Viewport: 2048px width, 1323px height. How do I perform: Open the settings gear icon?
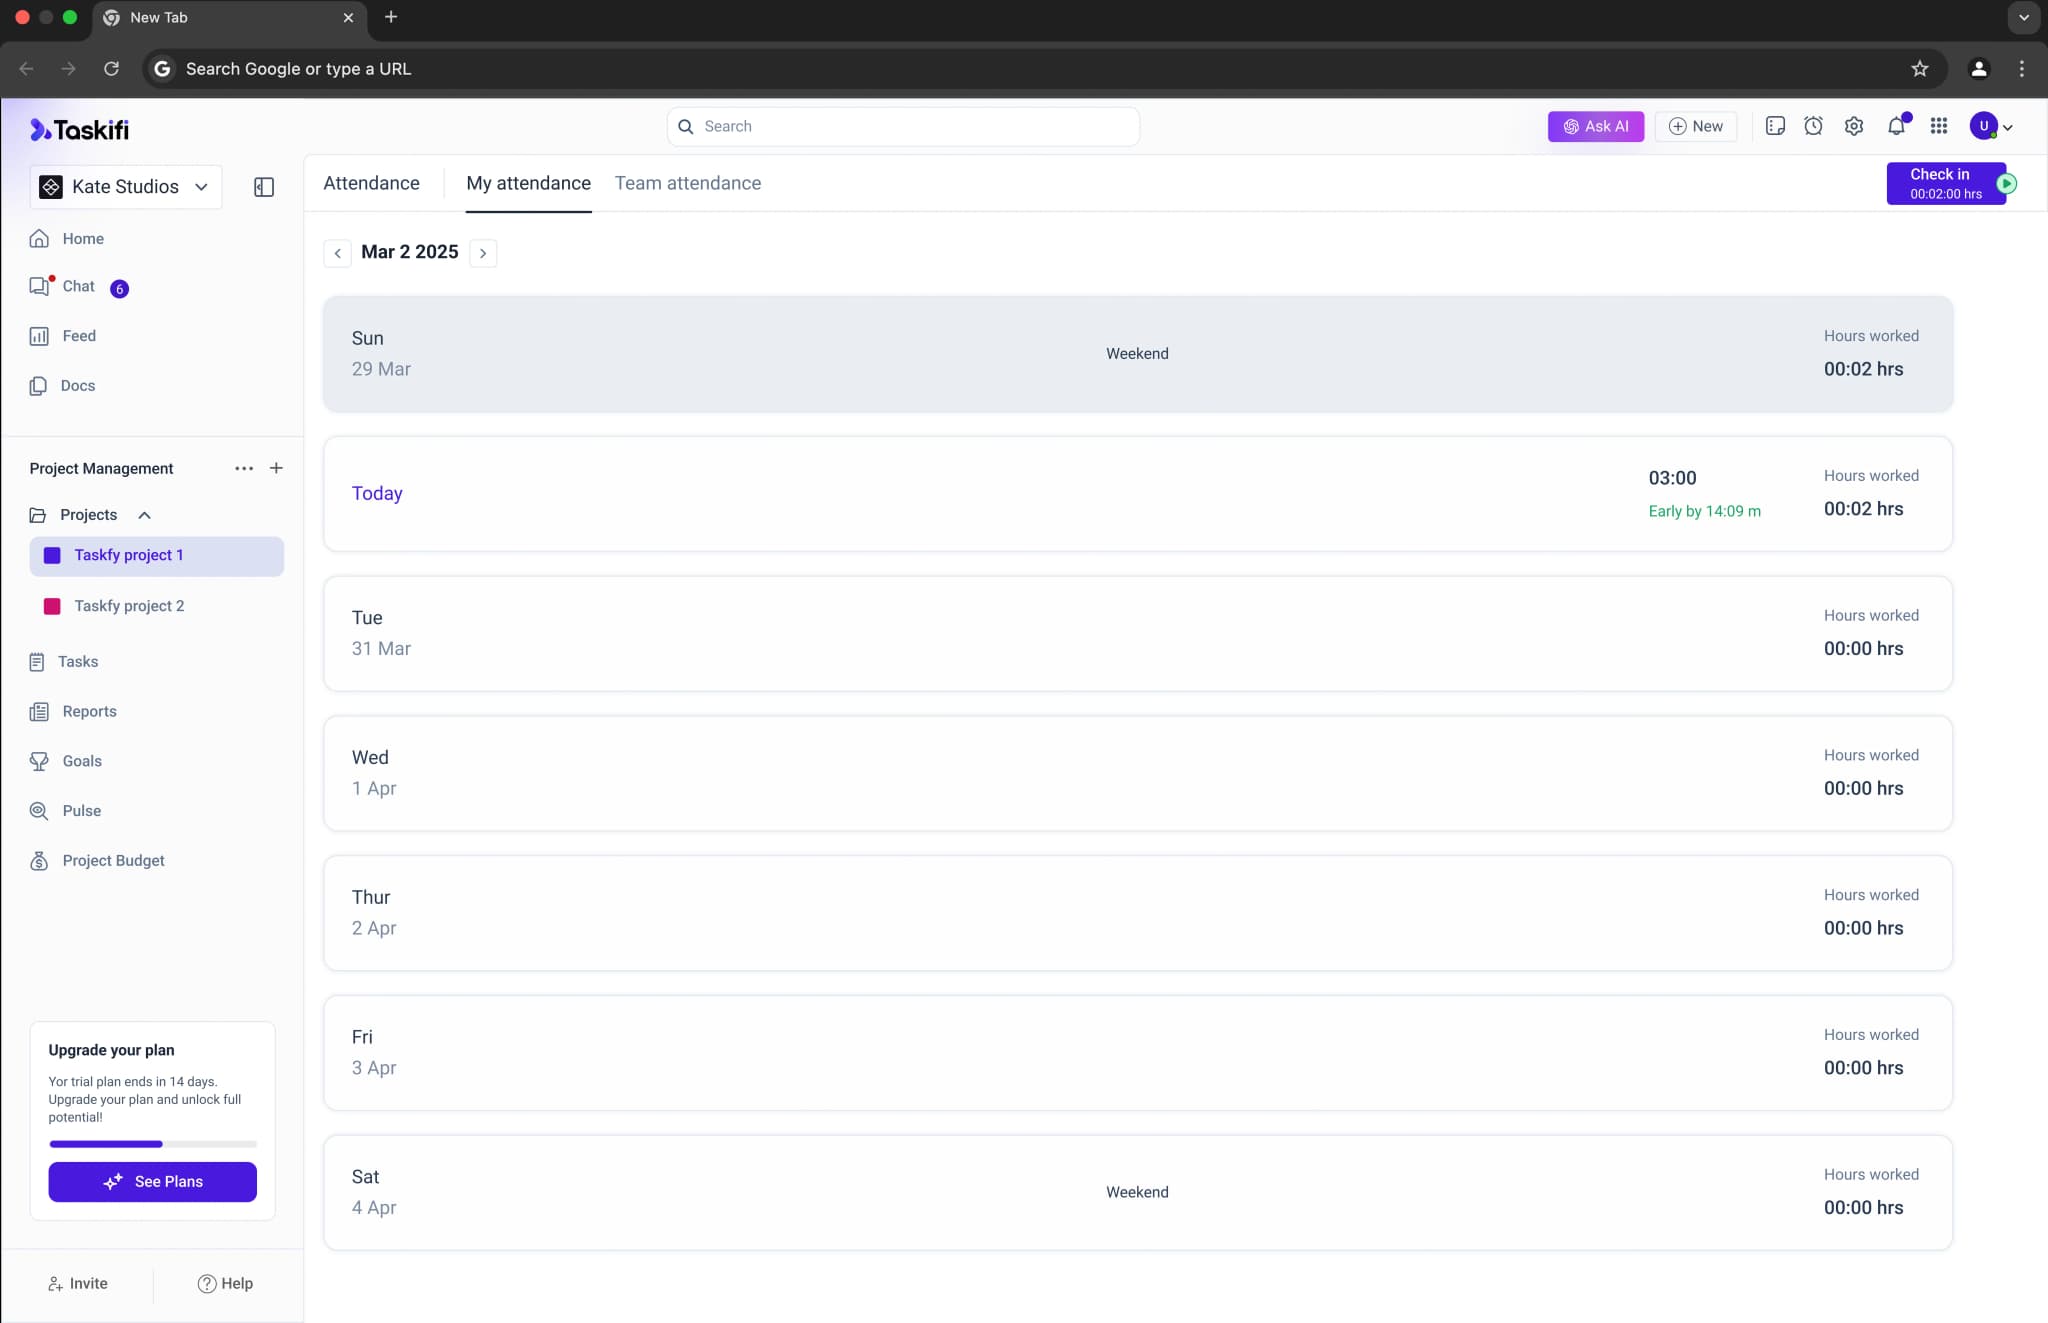click(x=1854, y=126)
